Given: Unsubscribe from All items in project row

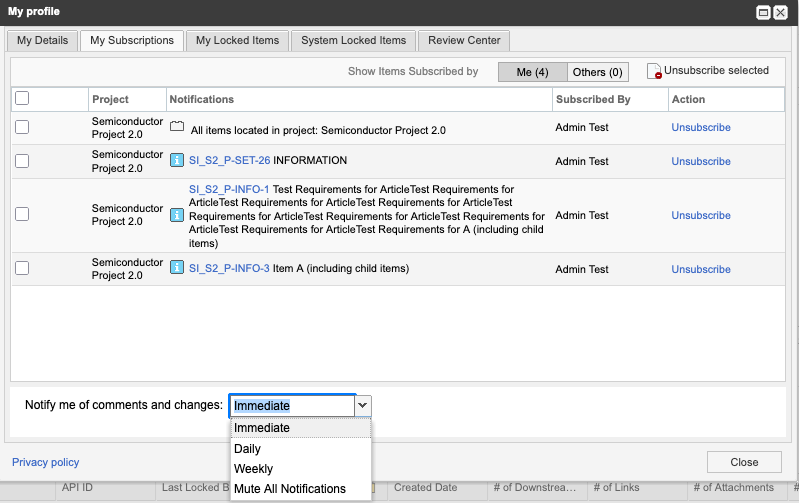Looking at the screenshot, I should (x=701, y=127).
